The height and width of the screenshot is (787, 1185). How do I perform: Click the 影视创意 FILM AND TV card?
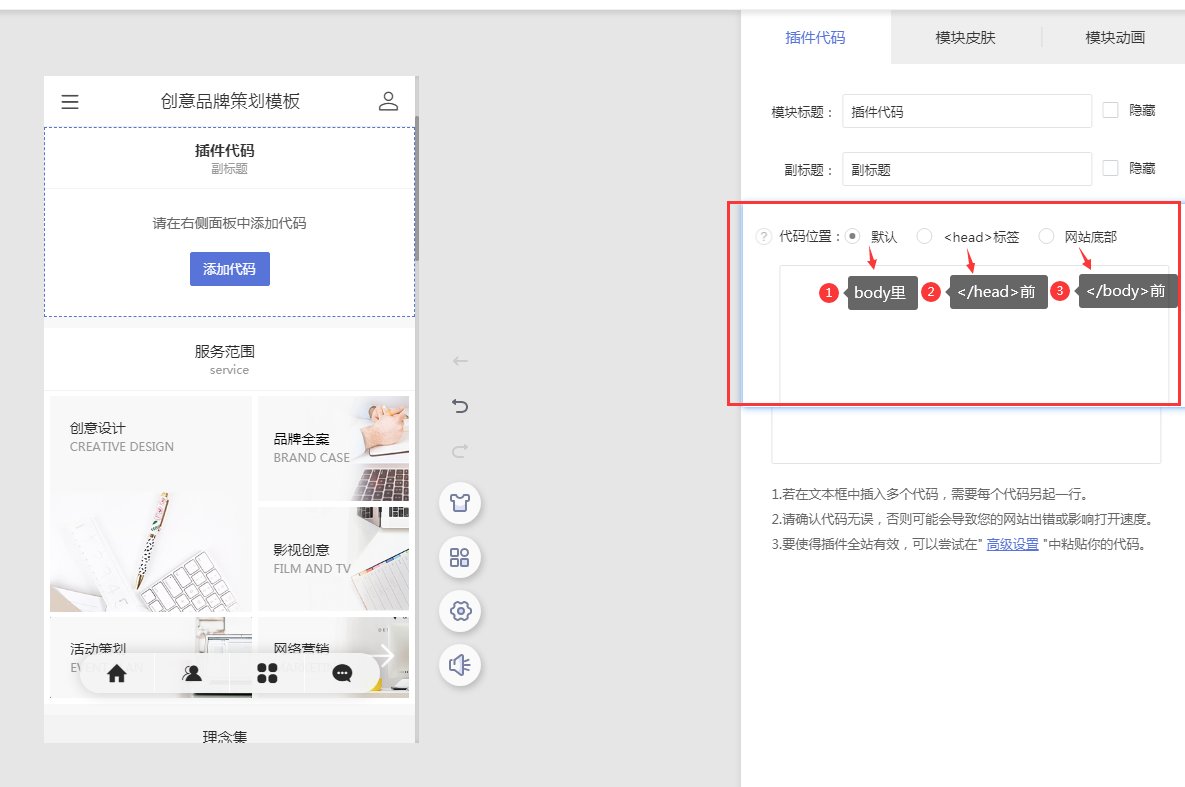coord(333,559)
